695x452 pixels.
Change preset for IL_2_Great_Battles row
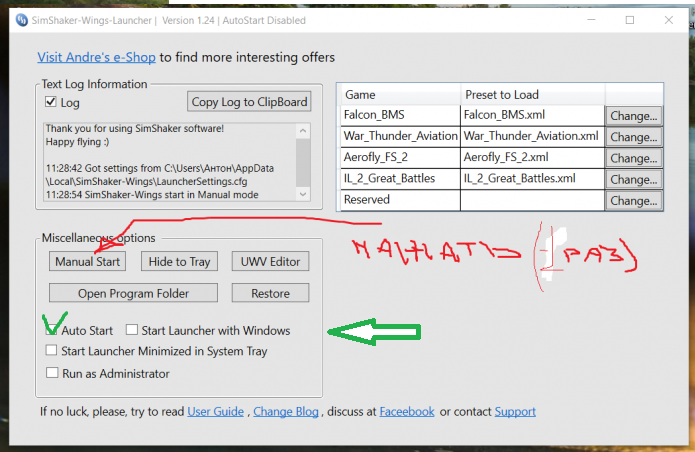(x=633, y=179)
